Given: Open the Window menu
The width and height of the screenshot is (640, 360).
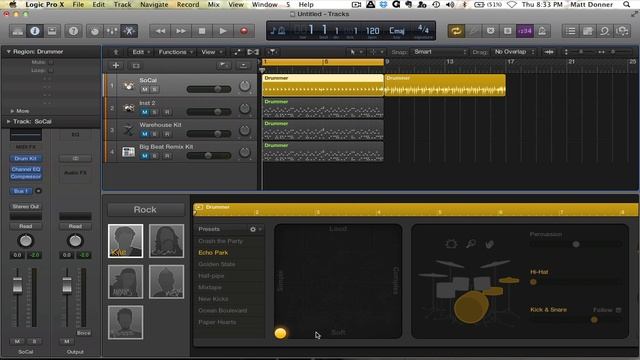Looking at the screenshot, I should 264,4.
